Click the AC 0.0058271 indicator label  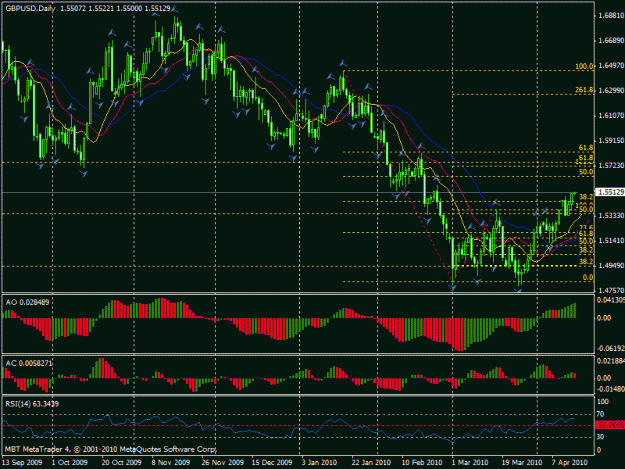point(29,363)
